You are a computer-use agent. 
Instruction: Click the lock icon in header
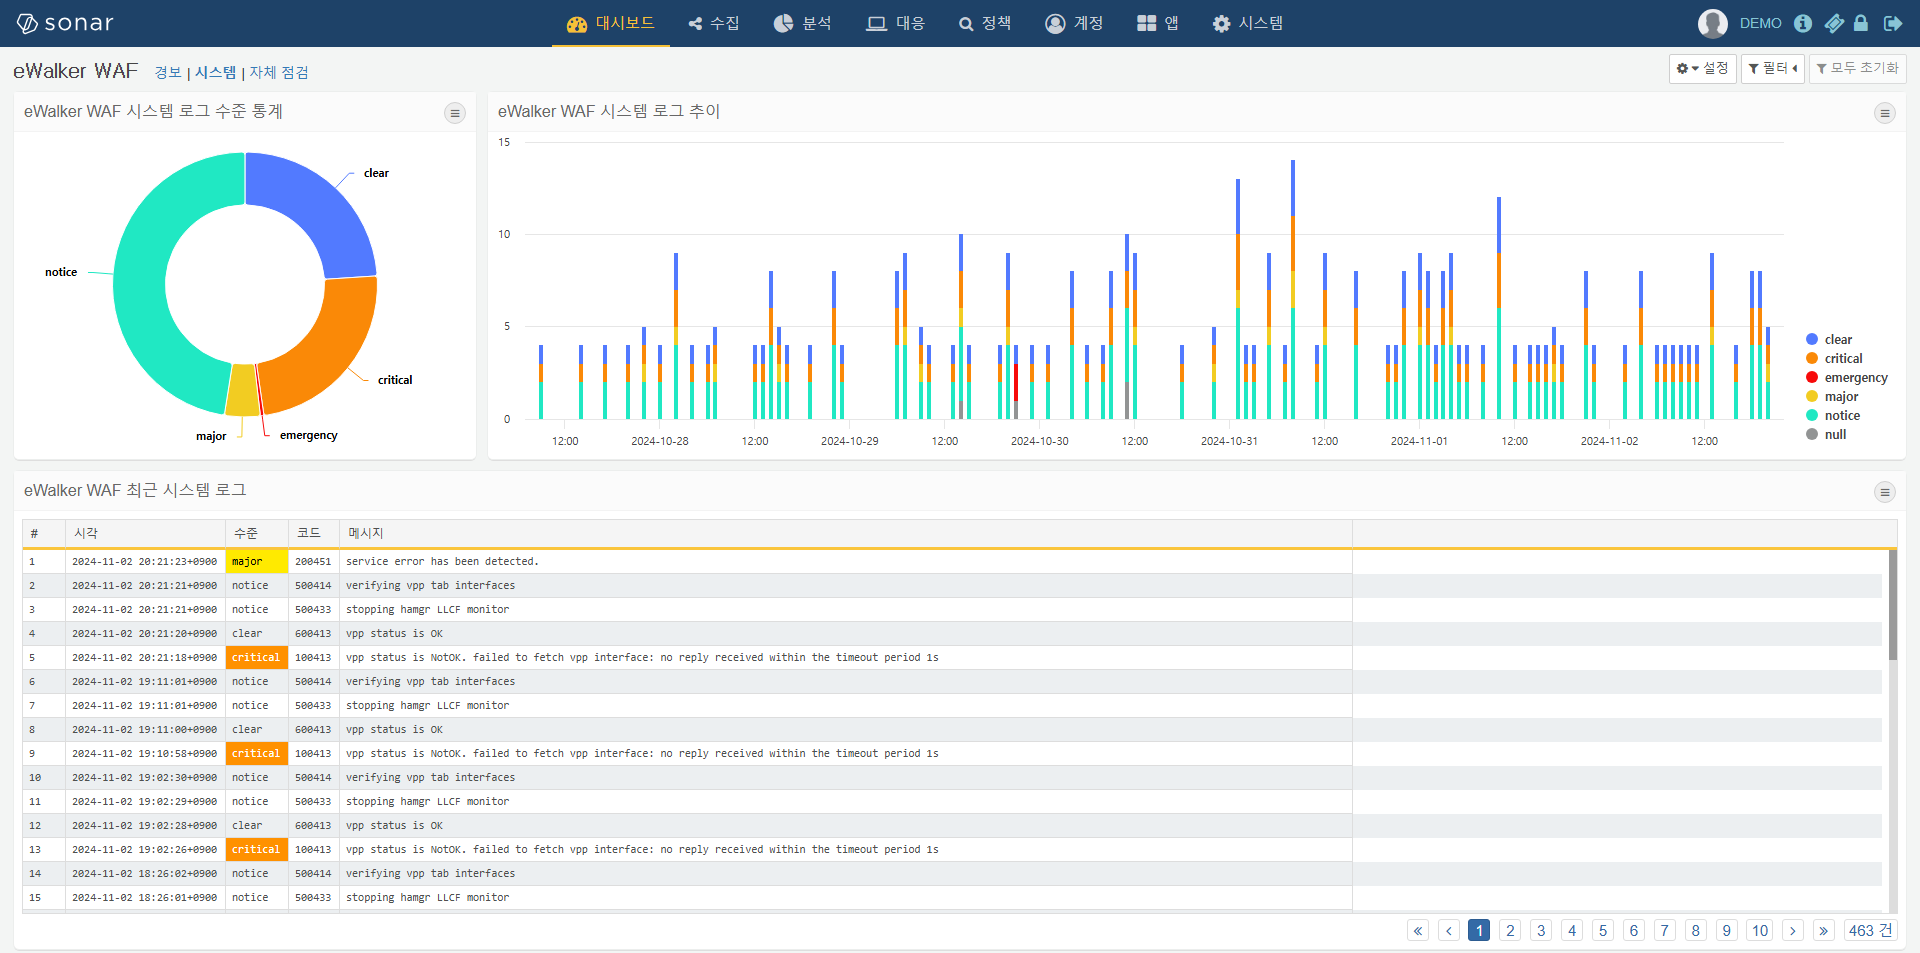(x=1861, y=23)
